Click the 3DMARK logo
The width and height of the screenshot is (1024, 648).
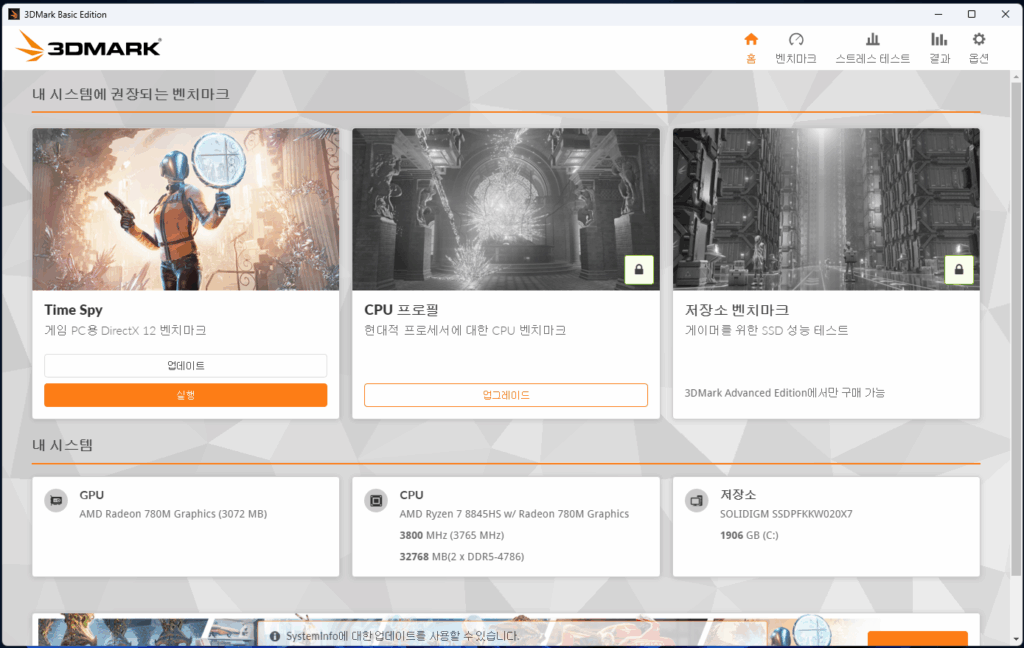coord(89,46)
